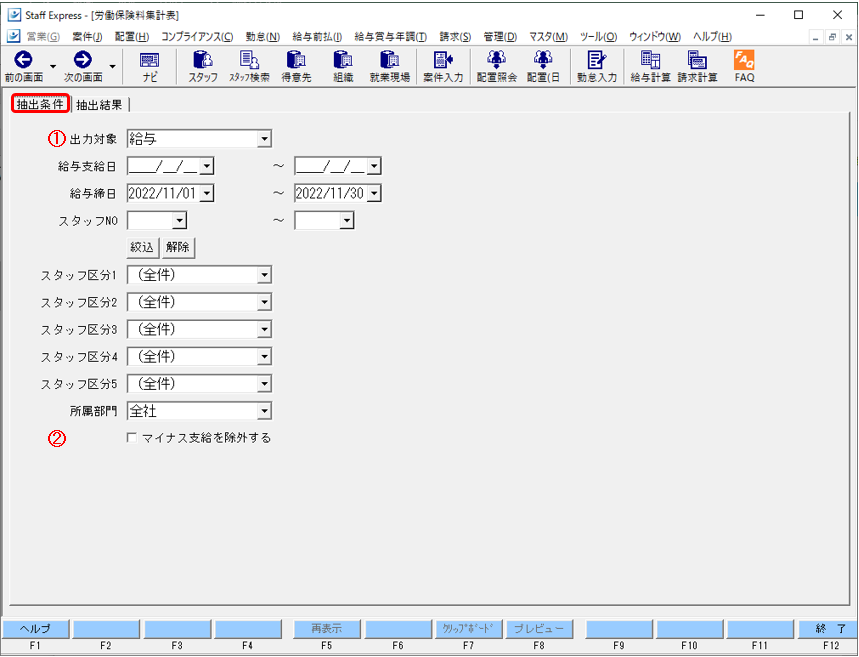
Task: Open the 管理(D) menu
Action: point(500,37)
